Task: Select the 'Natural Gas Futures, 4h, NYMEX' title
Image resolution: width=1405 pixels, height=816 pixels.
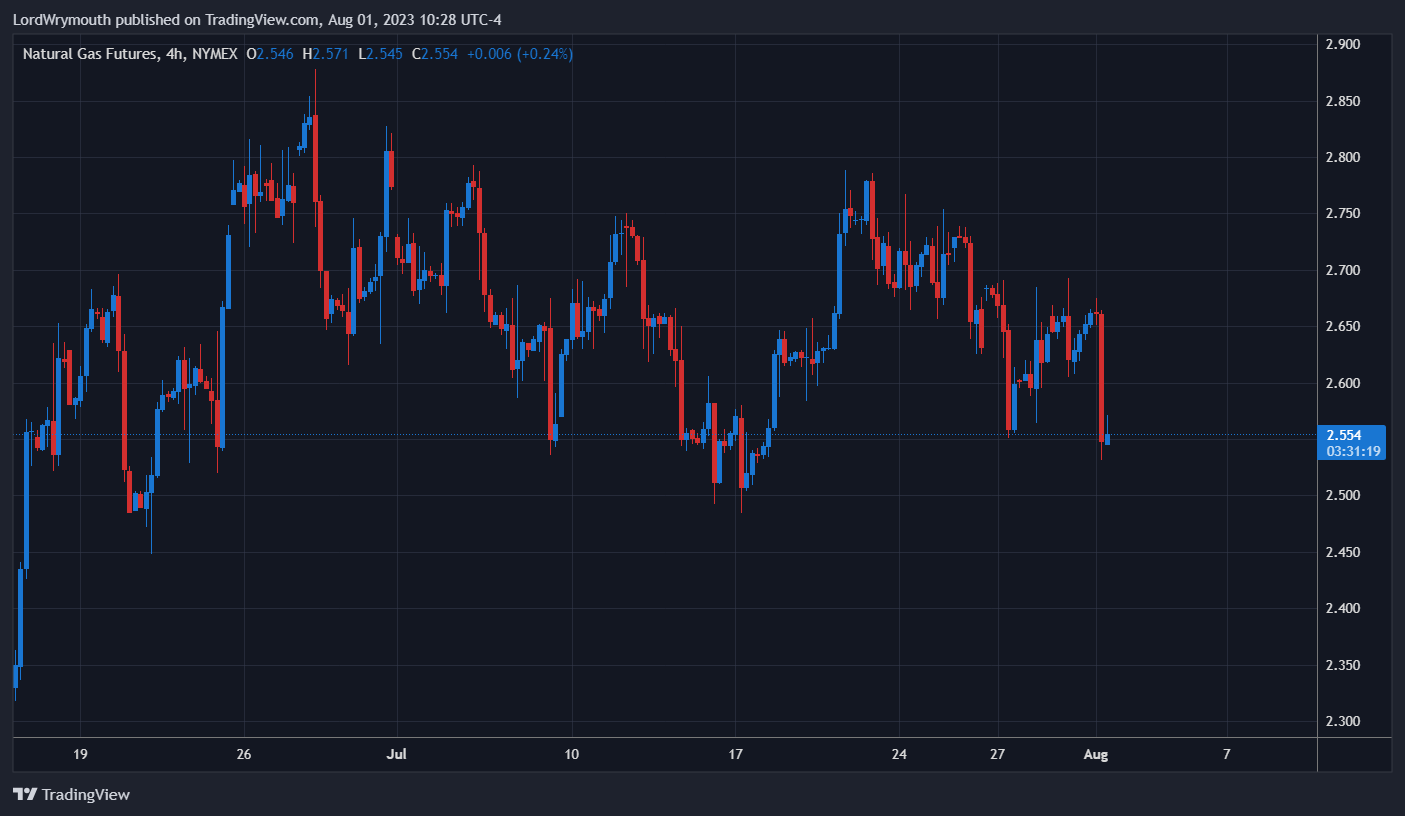Action: coord(130,54)
